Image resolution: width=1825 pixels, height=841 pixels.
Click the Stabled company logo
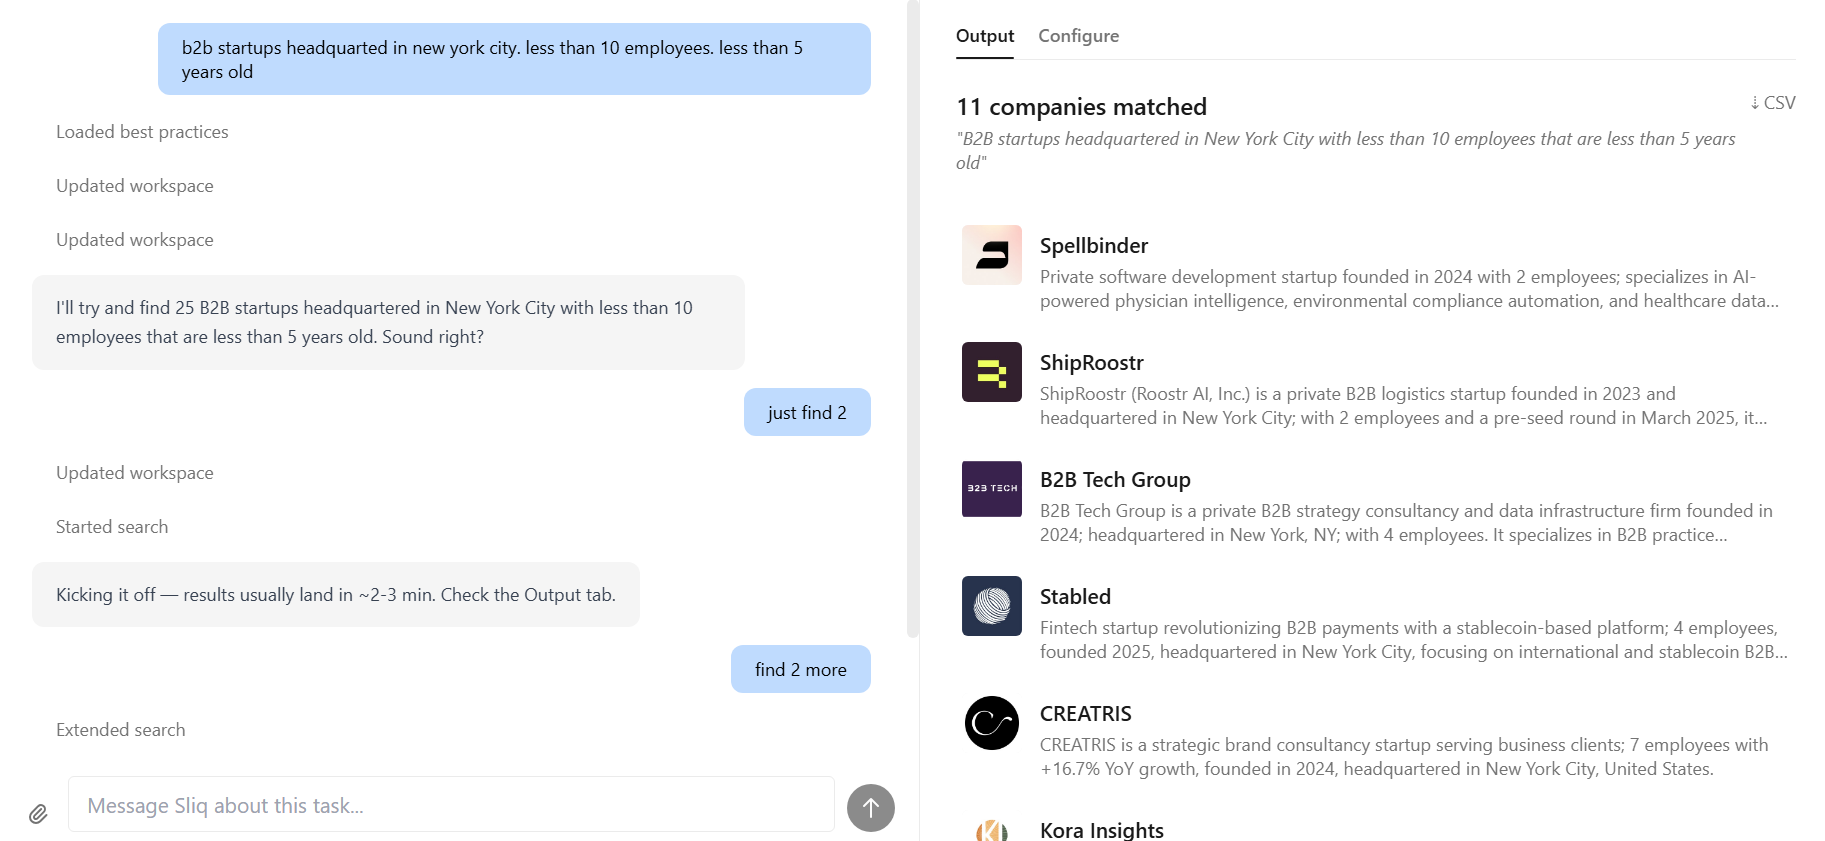991,606
